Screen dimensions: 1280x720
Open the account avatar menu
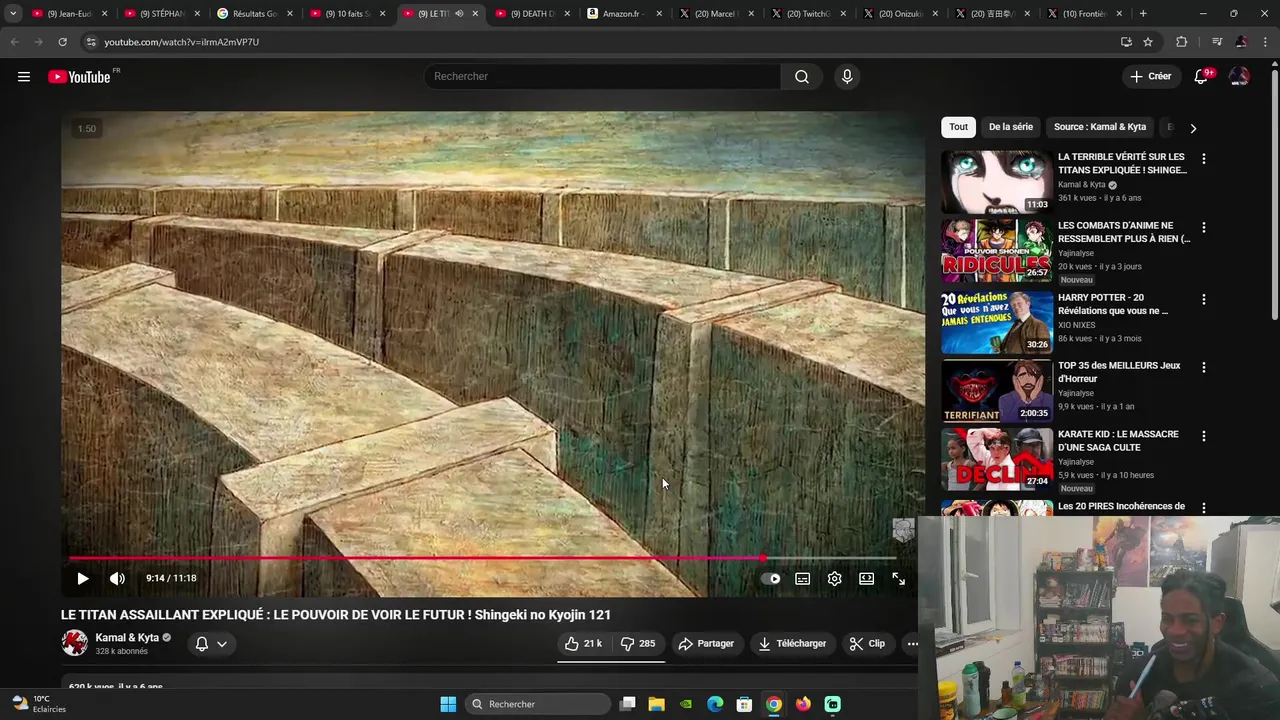point(1239,77)
